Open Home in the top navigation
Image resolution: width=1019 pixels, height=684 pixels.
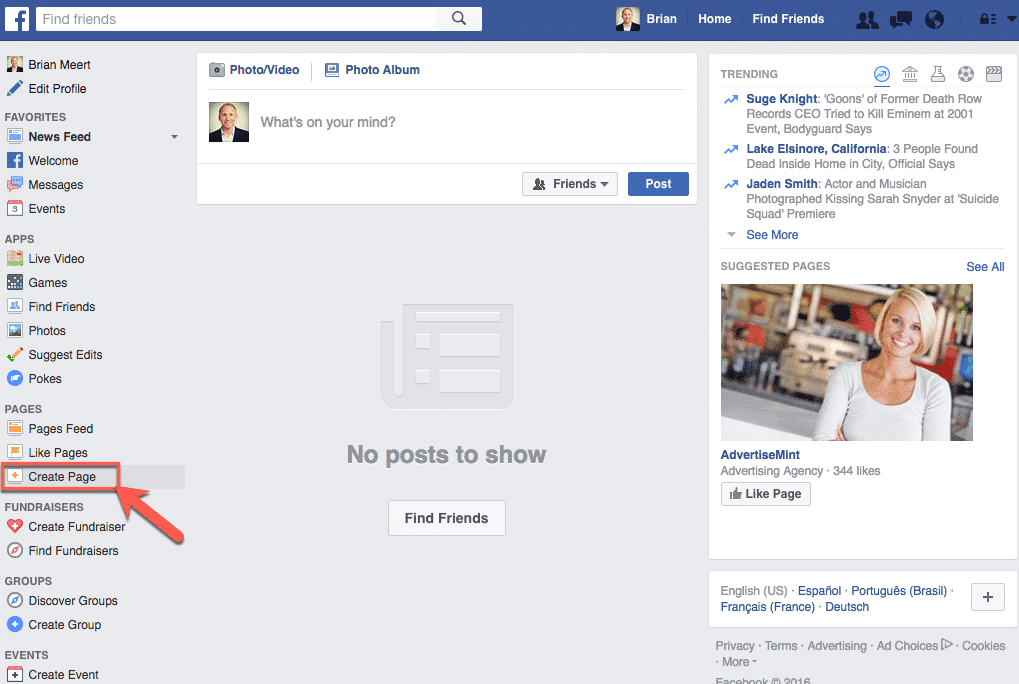click(714, 19)
